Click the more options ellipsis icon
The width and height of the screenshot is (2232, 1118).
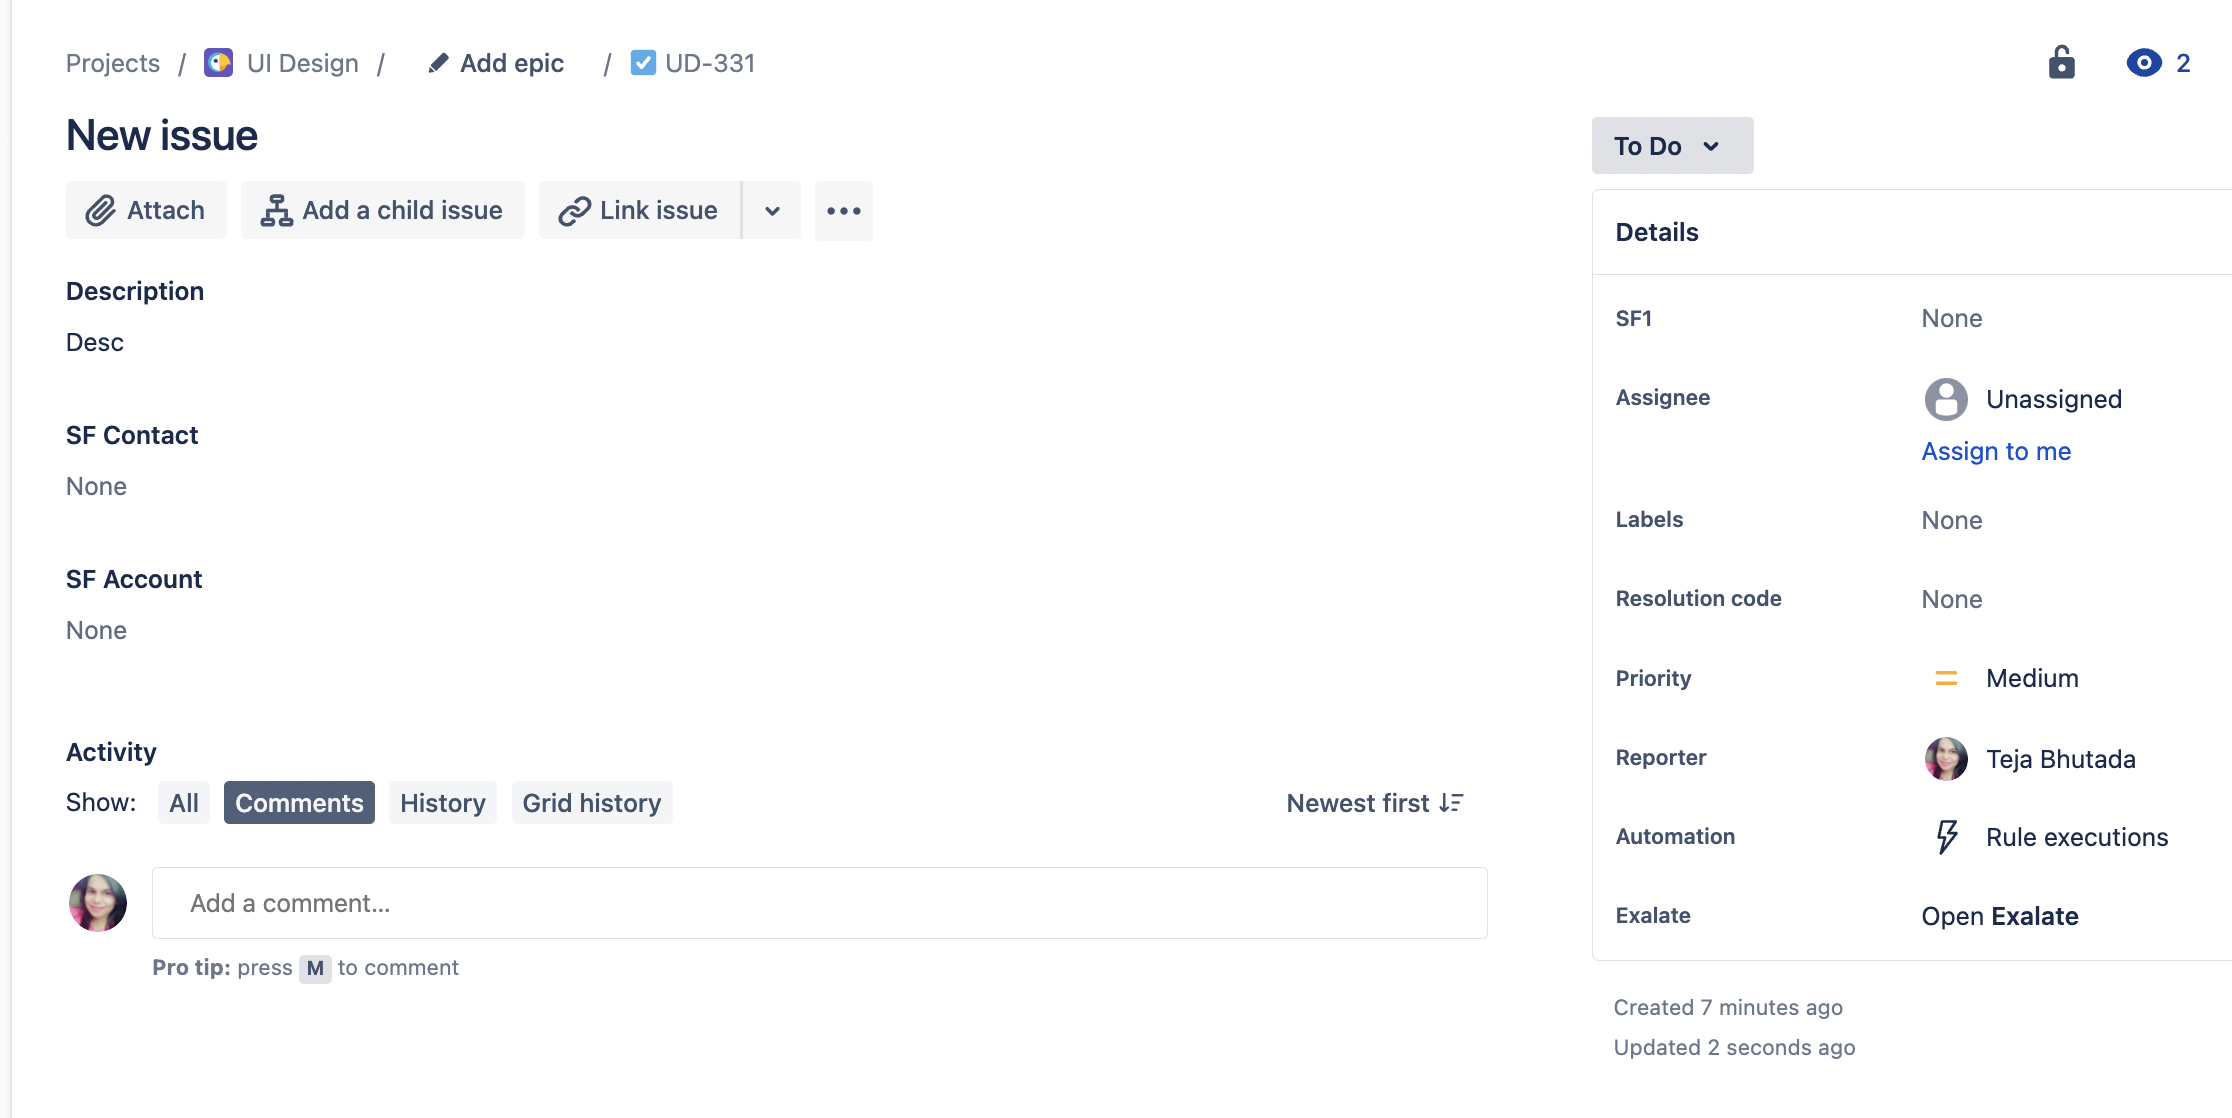(842, 210)
